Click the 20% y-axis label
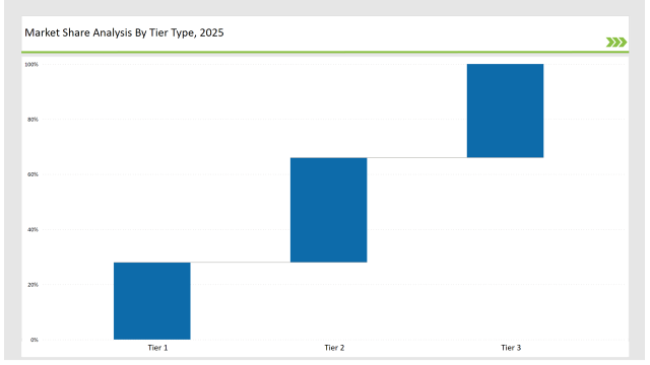The width and height of the screenshot is (650, 365). coord(33,285)
